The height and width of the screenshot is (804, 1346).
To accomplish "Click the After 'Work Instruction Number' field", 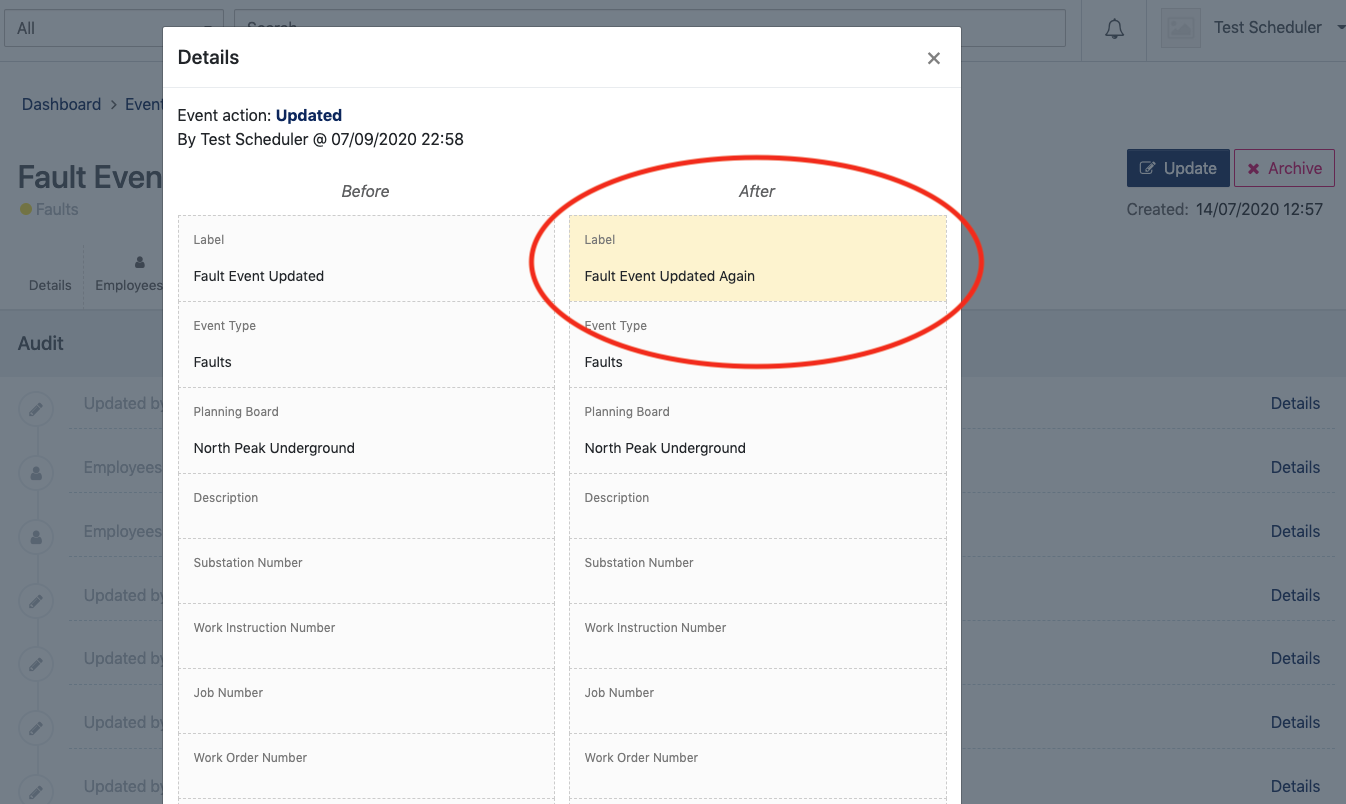I will point(758,636).
